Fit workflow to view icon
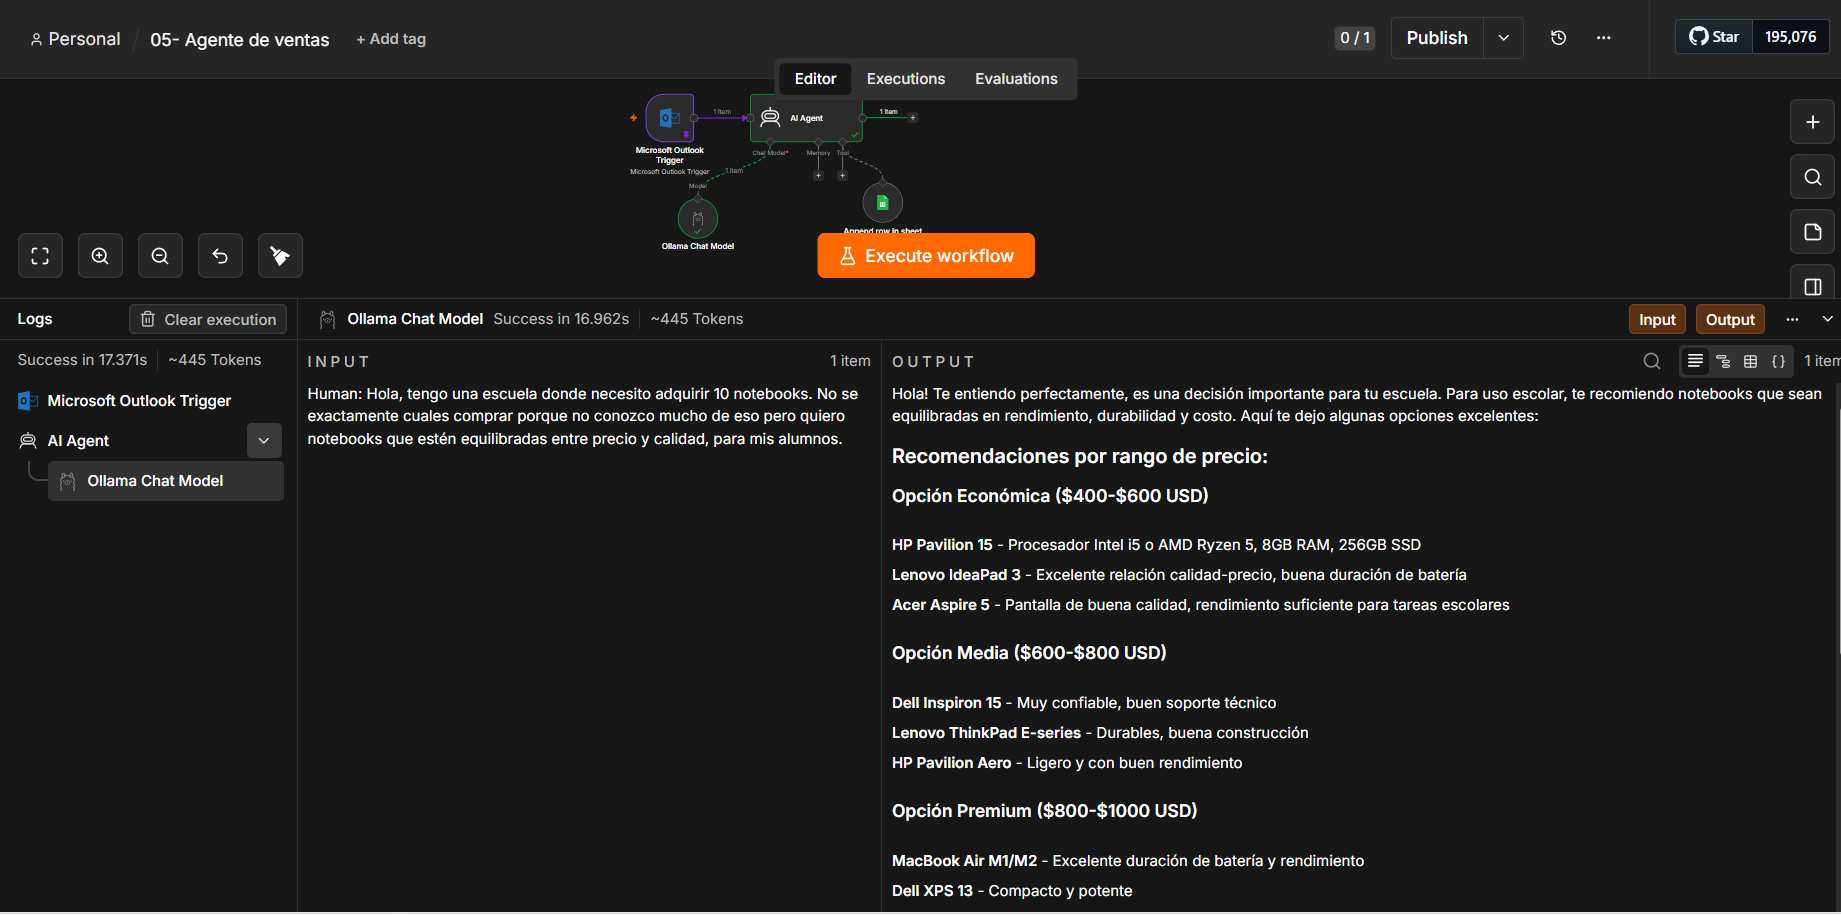 40,256
